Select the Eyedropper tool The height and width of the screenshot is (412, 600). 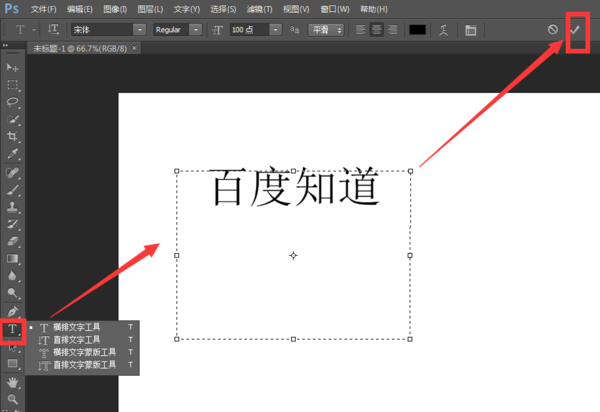(x=12, y=153)
